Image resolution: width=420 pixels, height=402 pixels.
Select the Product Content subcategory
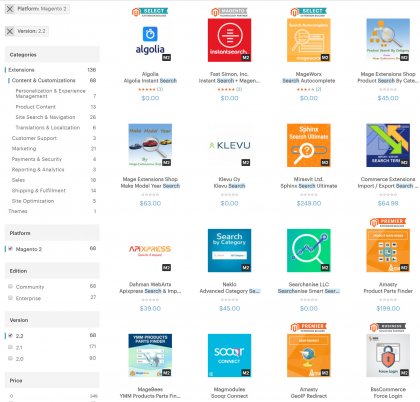click(36, 107)
